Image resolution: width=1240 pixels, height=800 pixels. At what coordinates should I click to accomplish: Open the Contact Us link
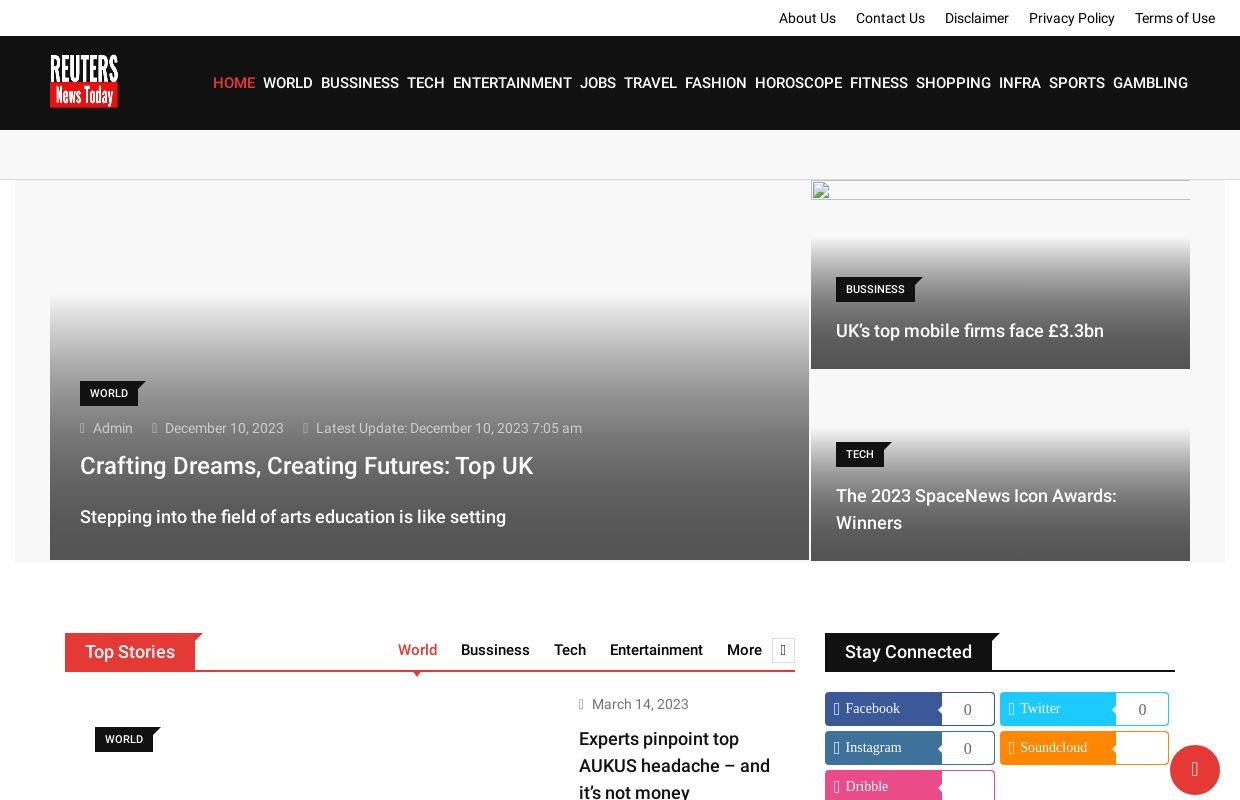(890, 18)
